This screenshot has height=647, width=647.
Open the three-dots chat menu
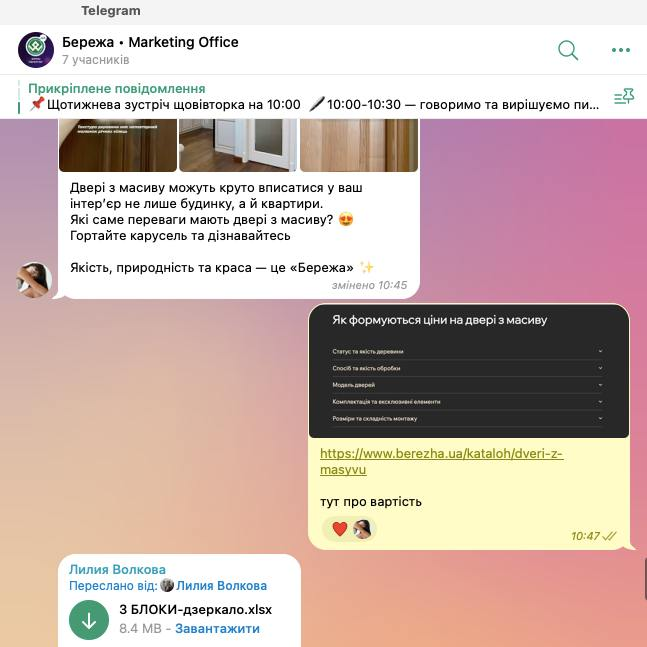(621, 50)
